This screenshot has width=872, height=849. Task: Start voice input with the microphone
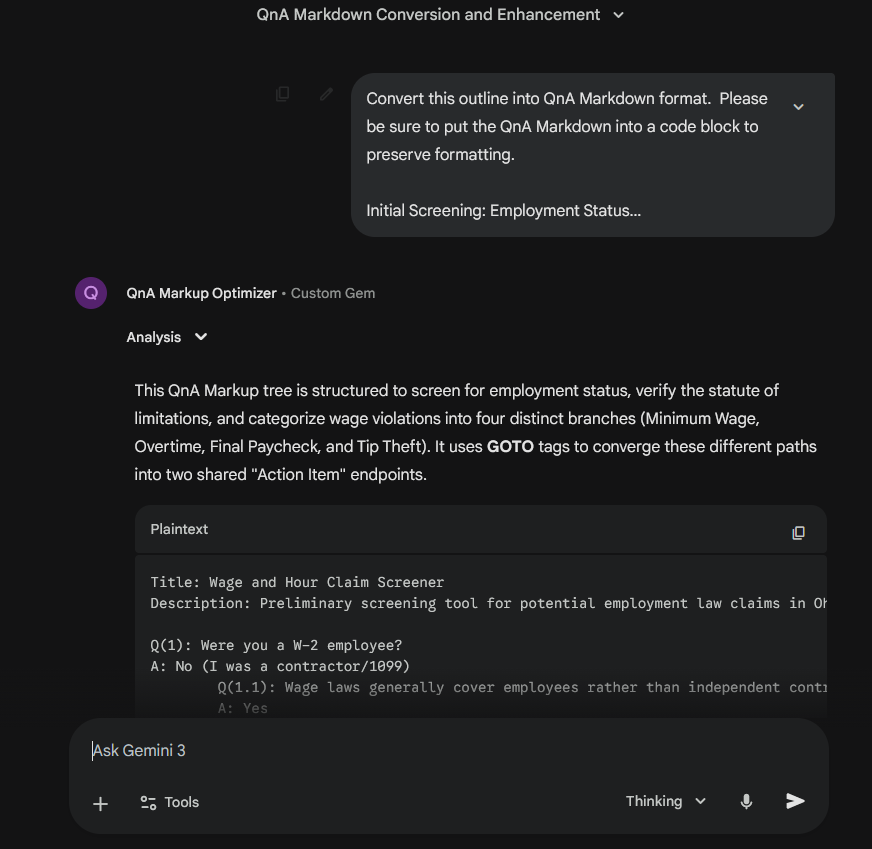coord(746,801)
